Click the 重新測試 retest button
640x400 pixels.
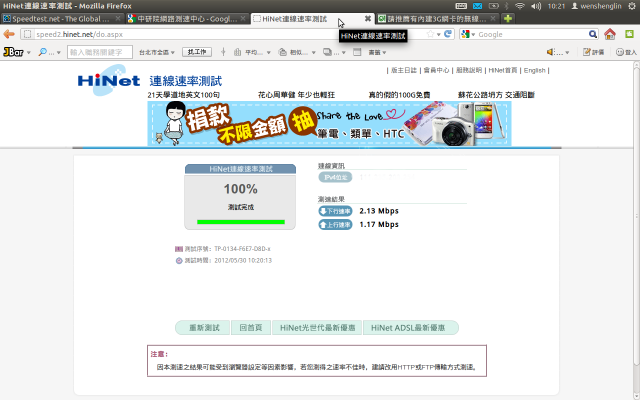click(x=204, y=328)
